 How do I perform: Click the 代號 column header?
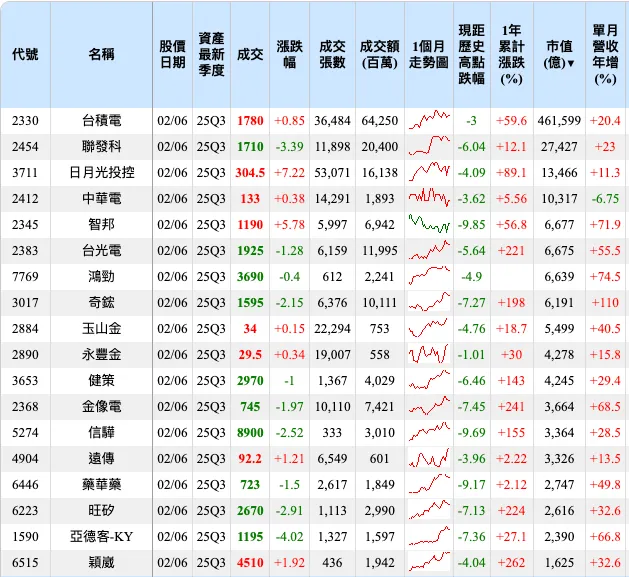pyautogui.click(x=25, y=54)
